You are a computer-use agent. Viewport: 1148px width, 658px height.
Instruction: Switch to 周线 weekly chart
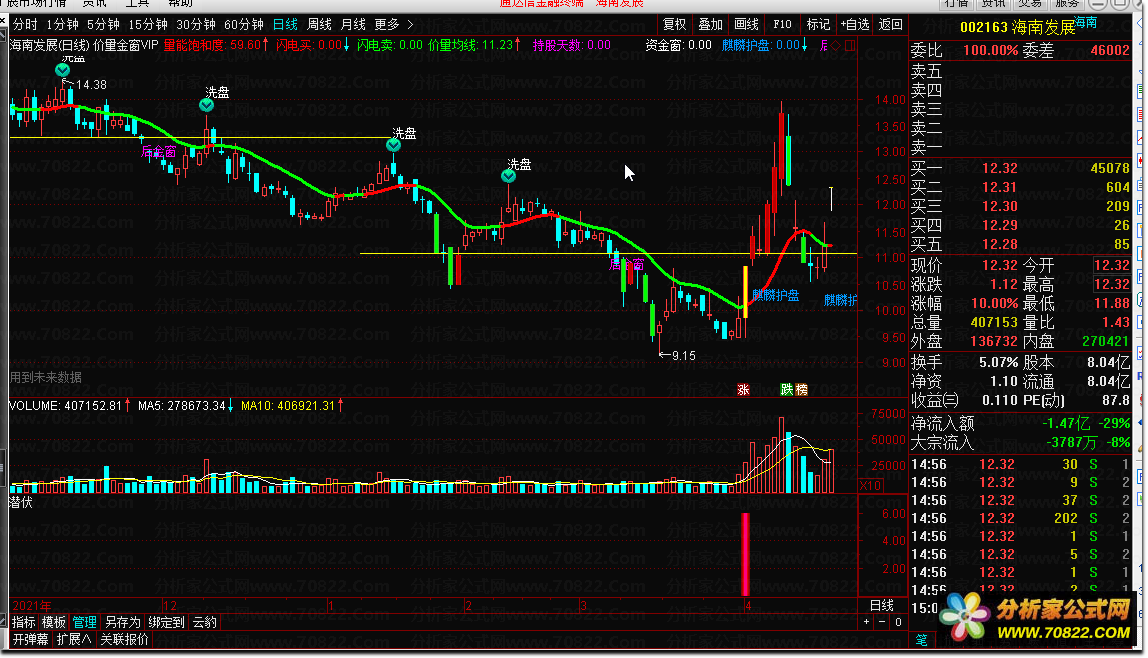319,25
